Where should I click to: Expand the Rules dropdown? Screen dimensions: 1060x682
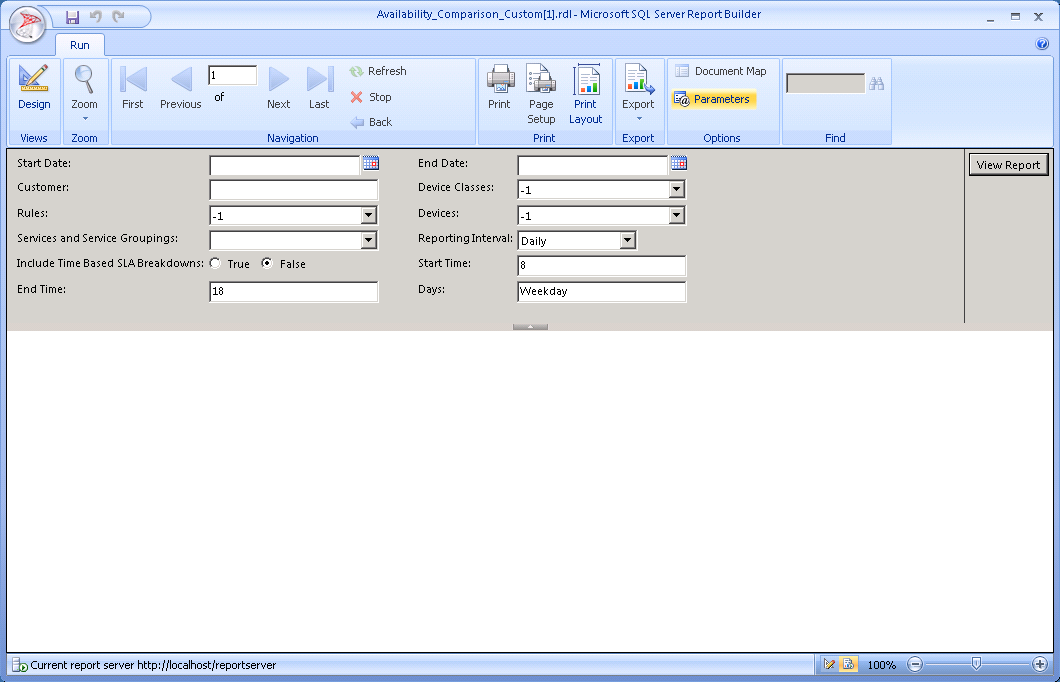[368, 216]
